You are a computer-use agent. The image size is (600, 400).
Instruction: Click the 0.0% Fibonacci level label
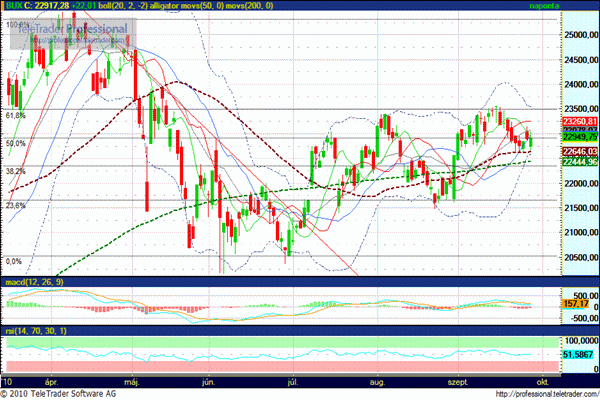pos(12,261)
